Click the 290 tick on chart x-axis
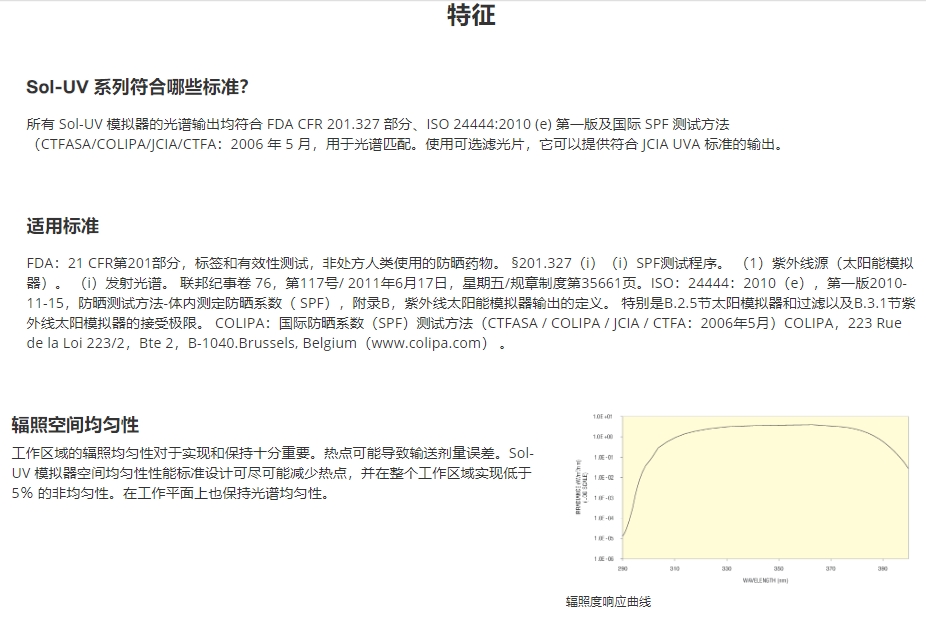926x617 pixels. click(622, 568)
